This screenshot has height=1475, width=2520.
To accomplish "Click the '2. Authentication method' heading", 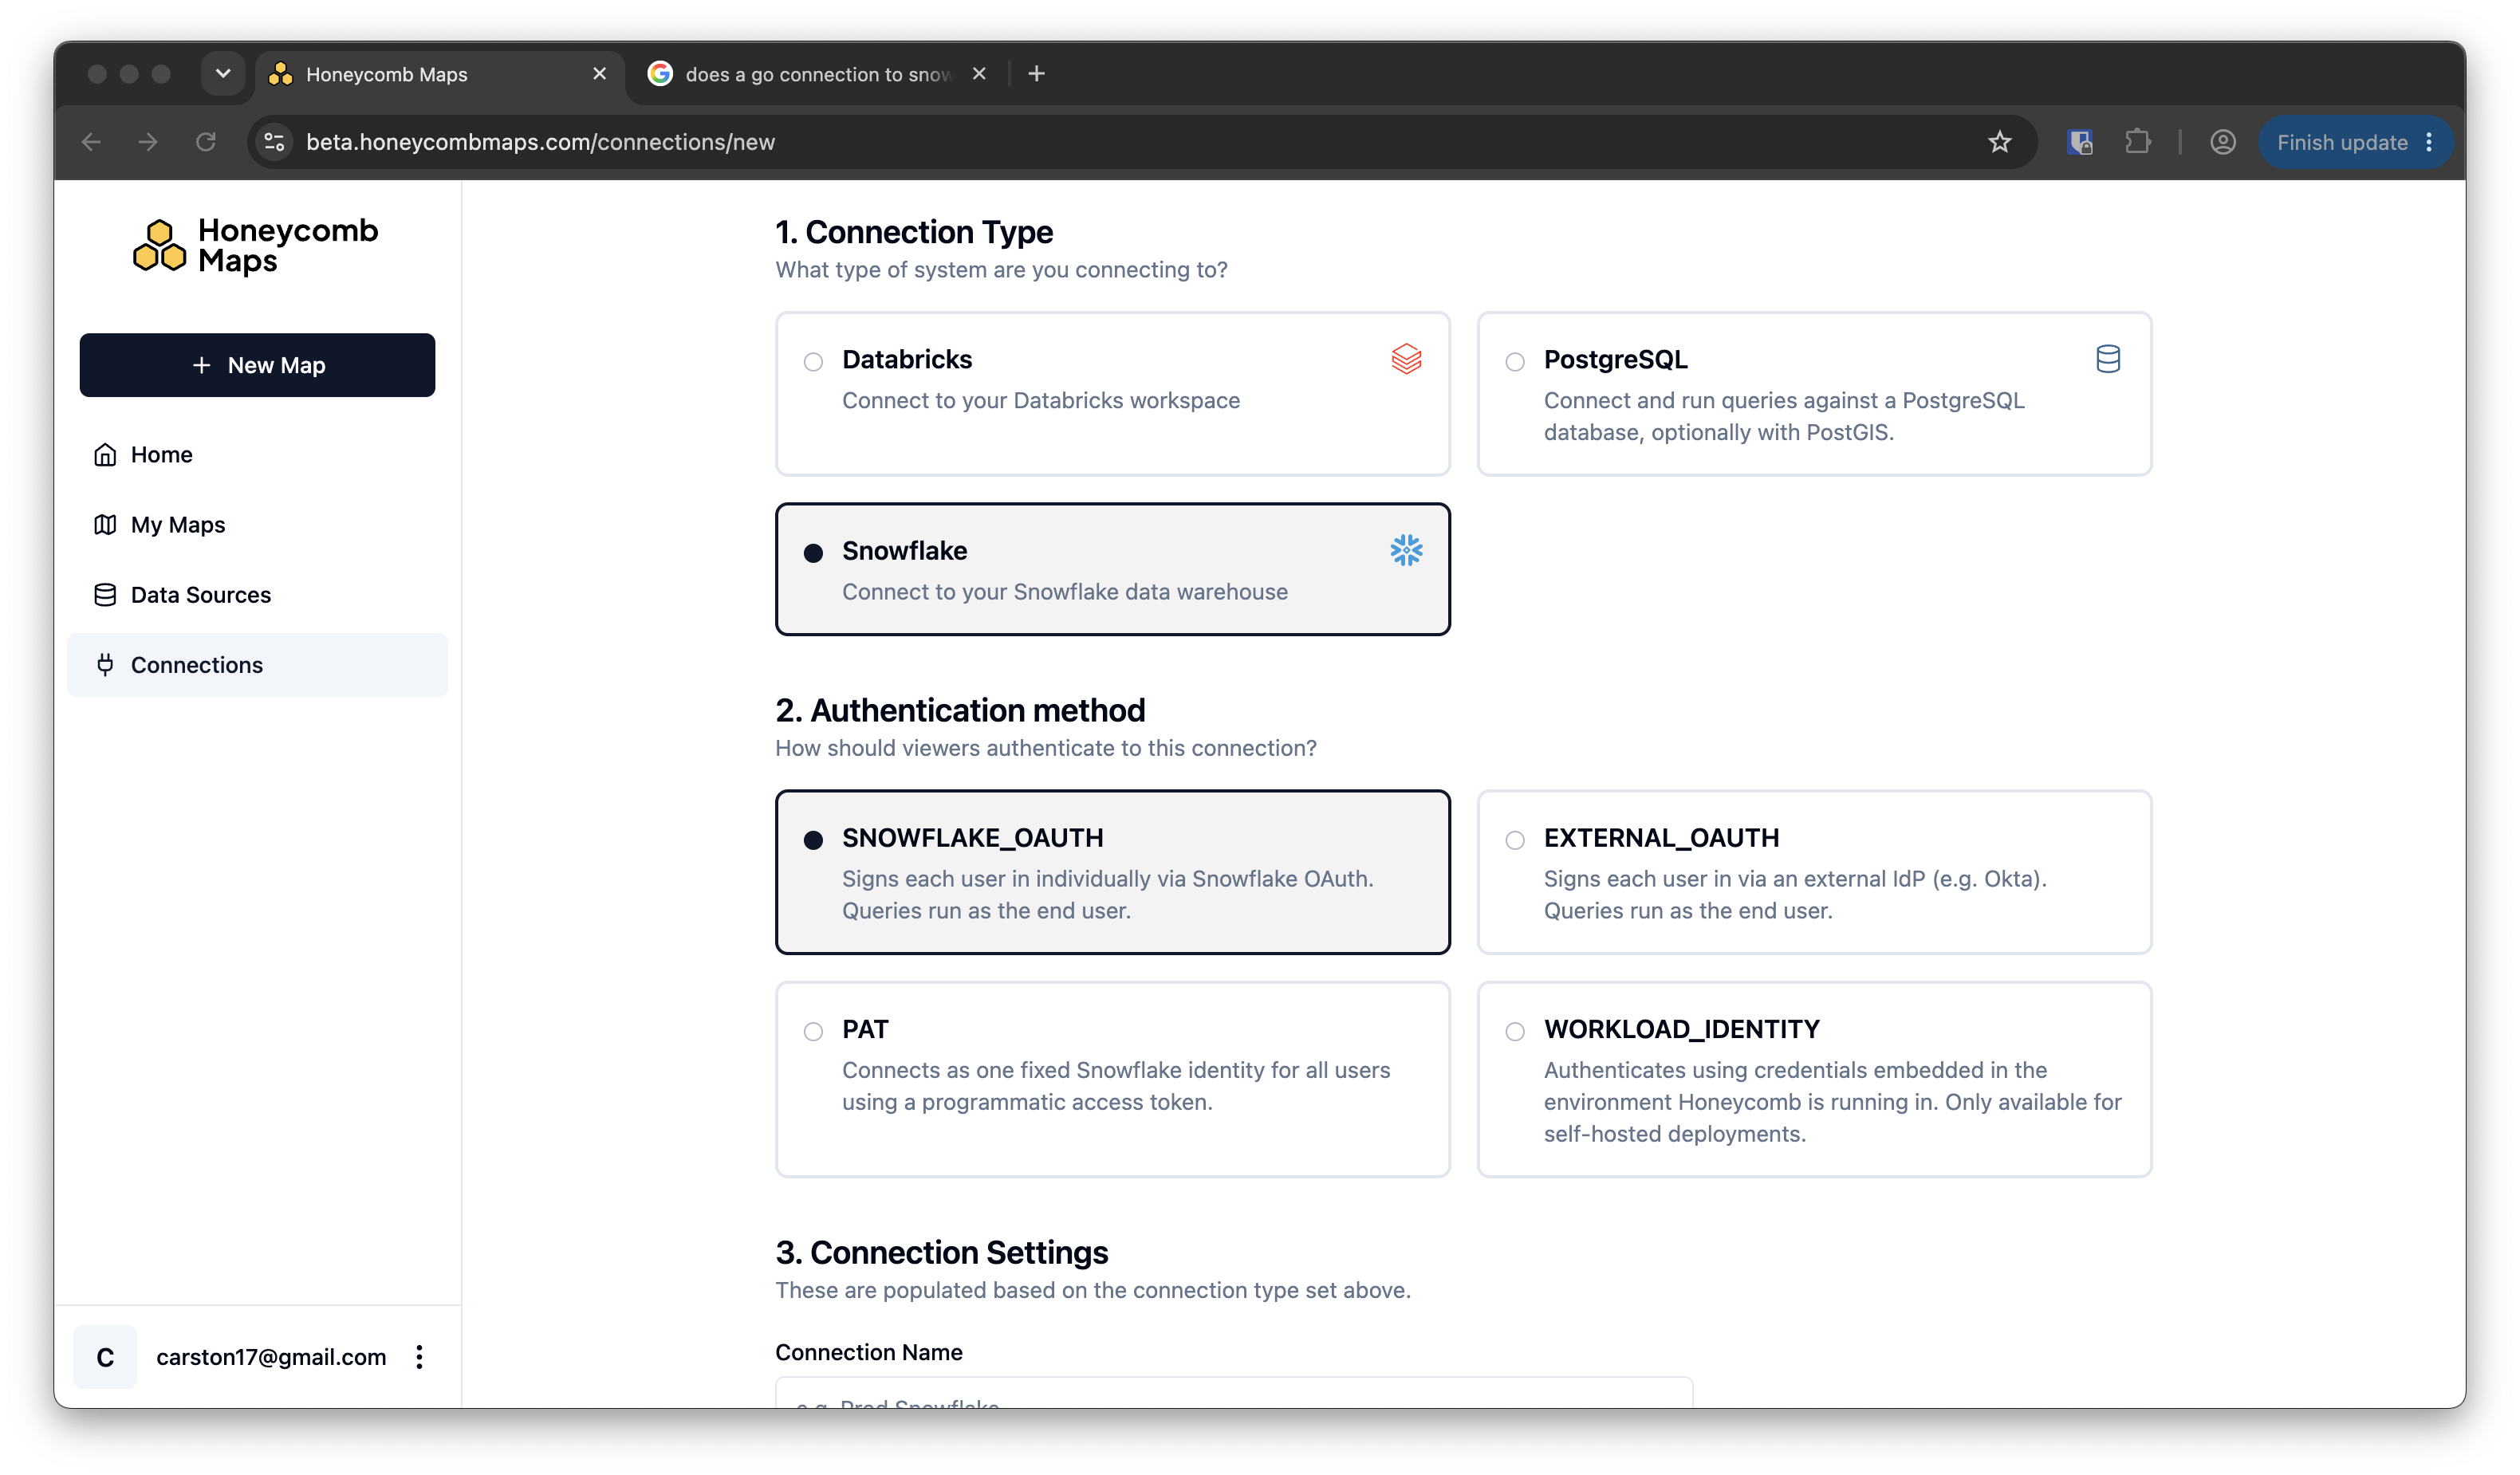I will click(x=960, y=710).
